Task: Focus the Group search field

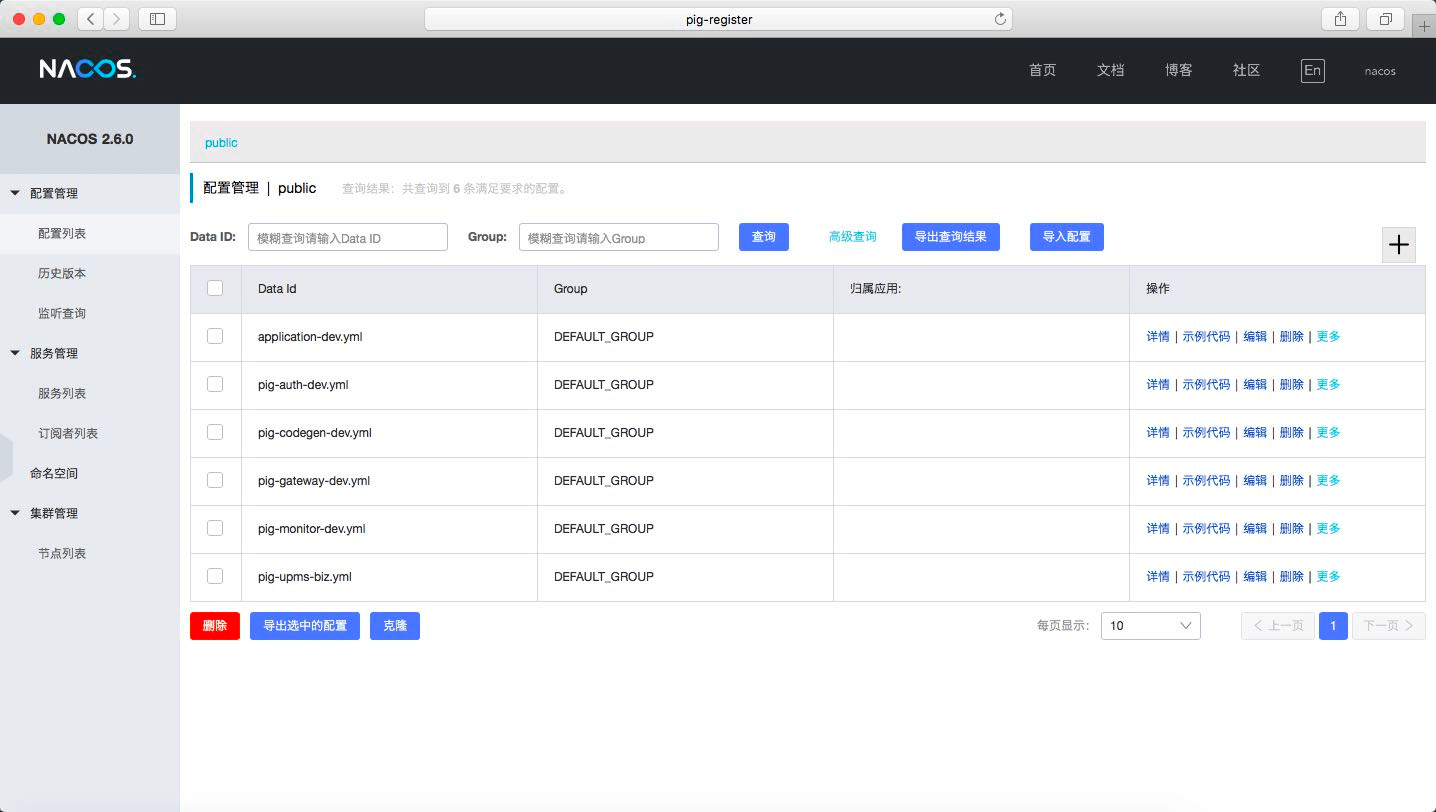Action: [619, 237]
